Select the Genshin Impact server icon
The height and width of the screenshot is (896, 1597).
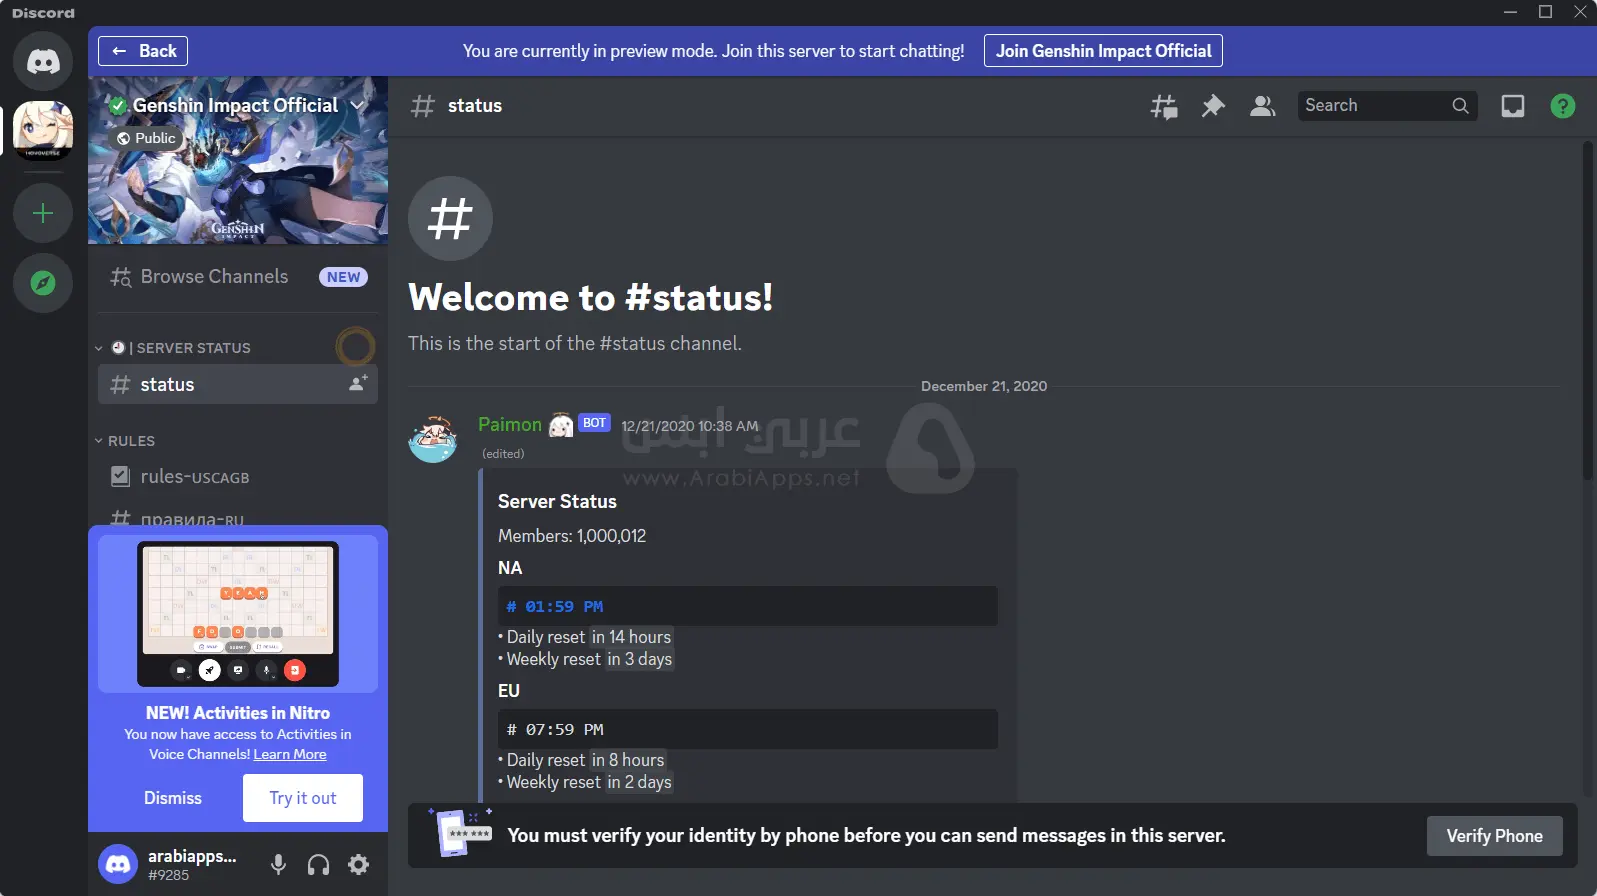(43, 130)
